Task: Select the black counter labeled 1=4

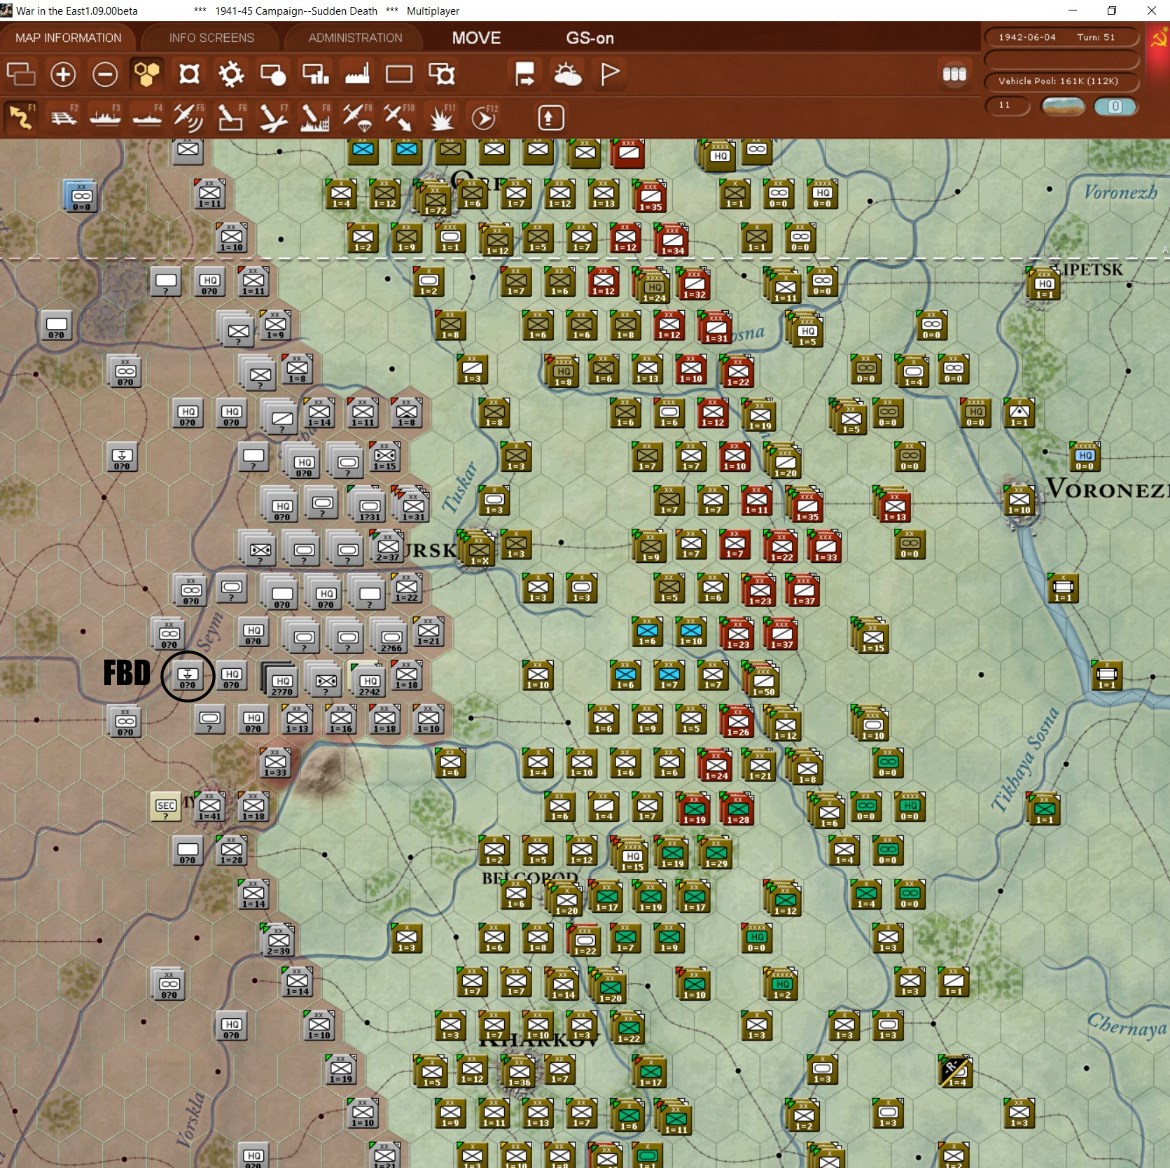Action: click(957, 1071)
